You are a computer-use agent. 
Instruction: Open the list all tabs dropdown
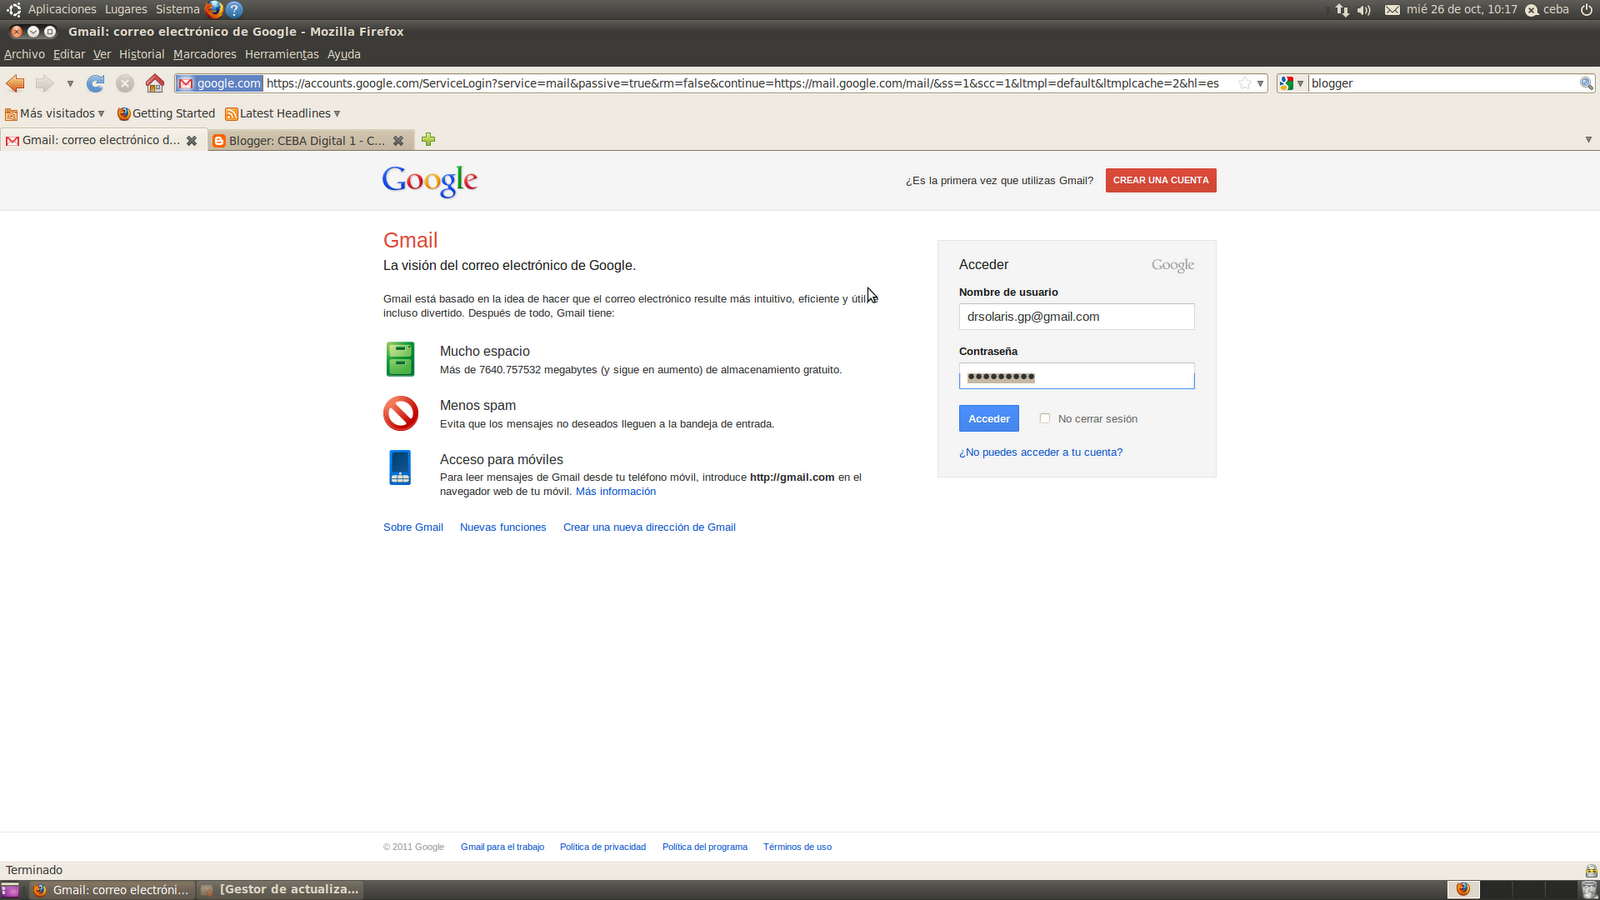point(1588,140)
